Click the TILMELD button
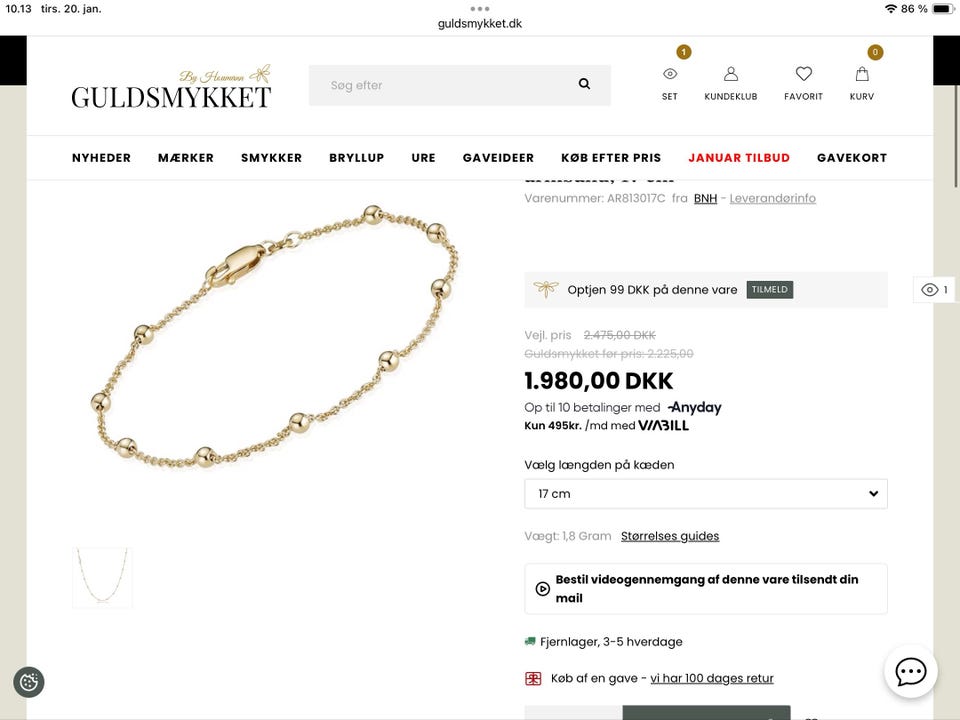Viewport: 960px width, 720px height. click(770, 290)
